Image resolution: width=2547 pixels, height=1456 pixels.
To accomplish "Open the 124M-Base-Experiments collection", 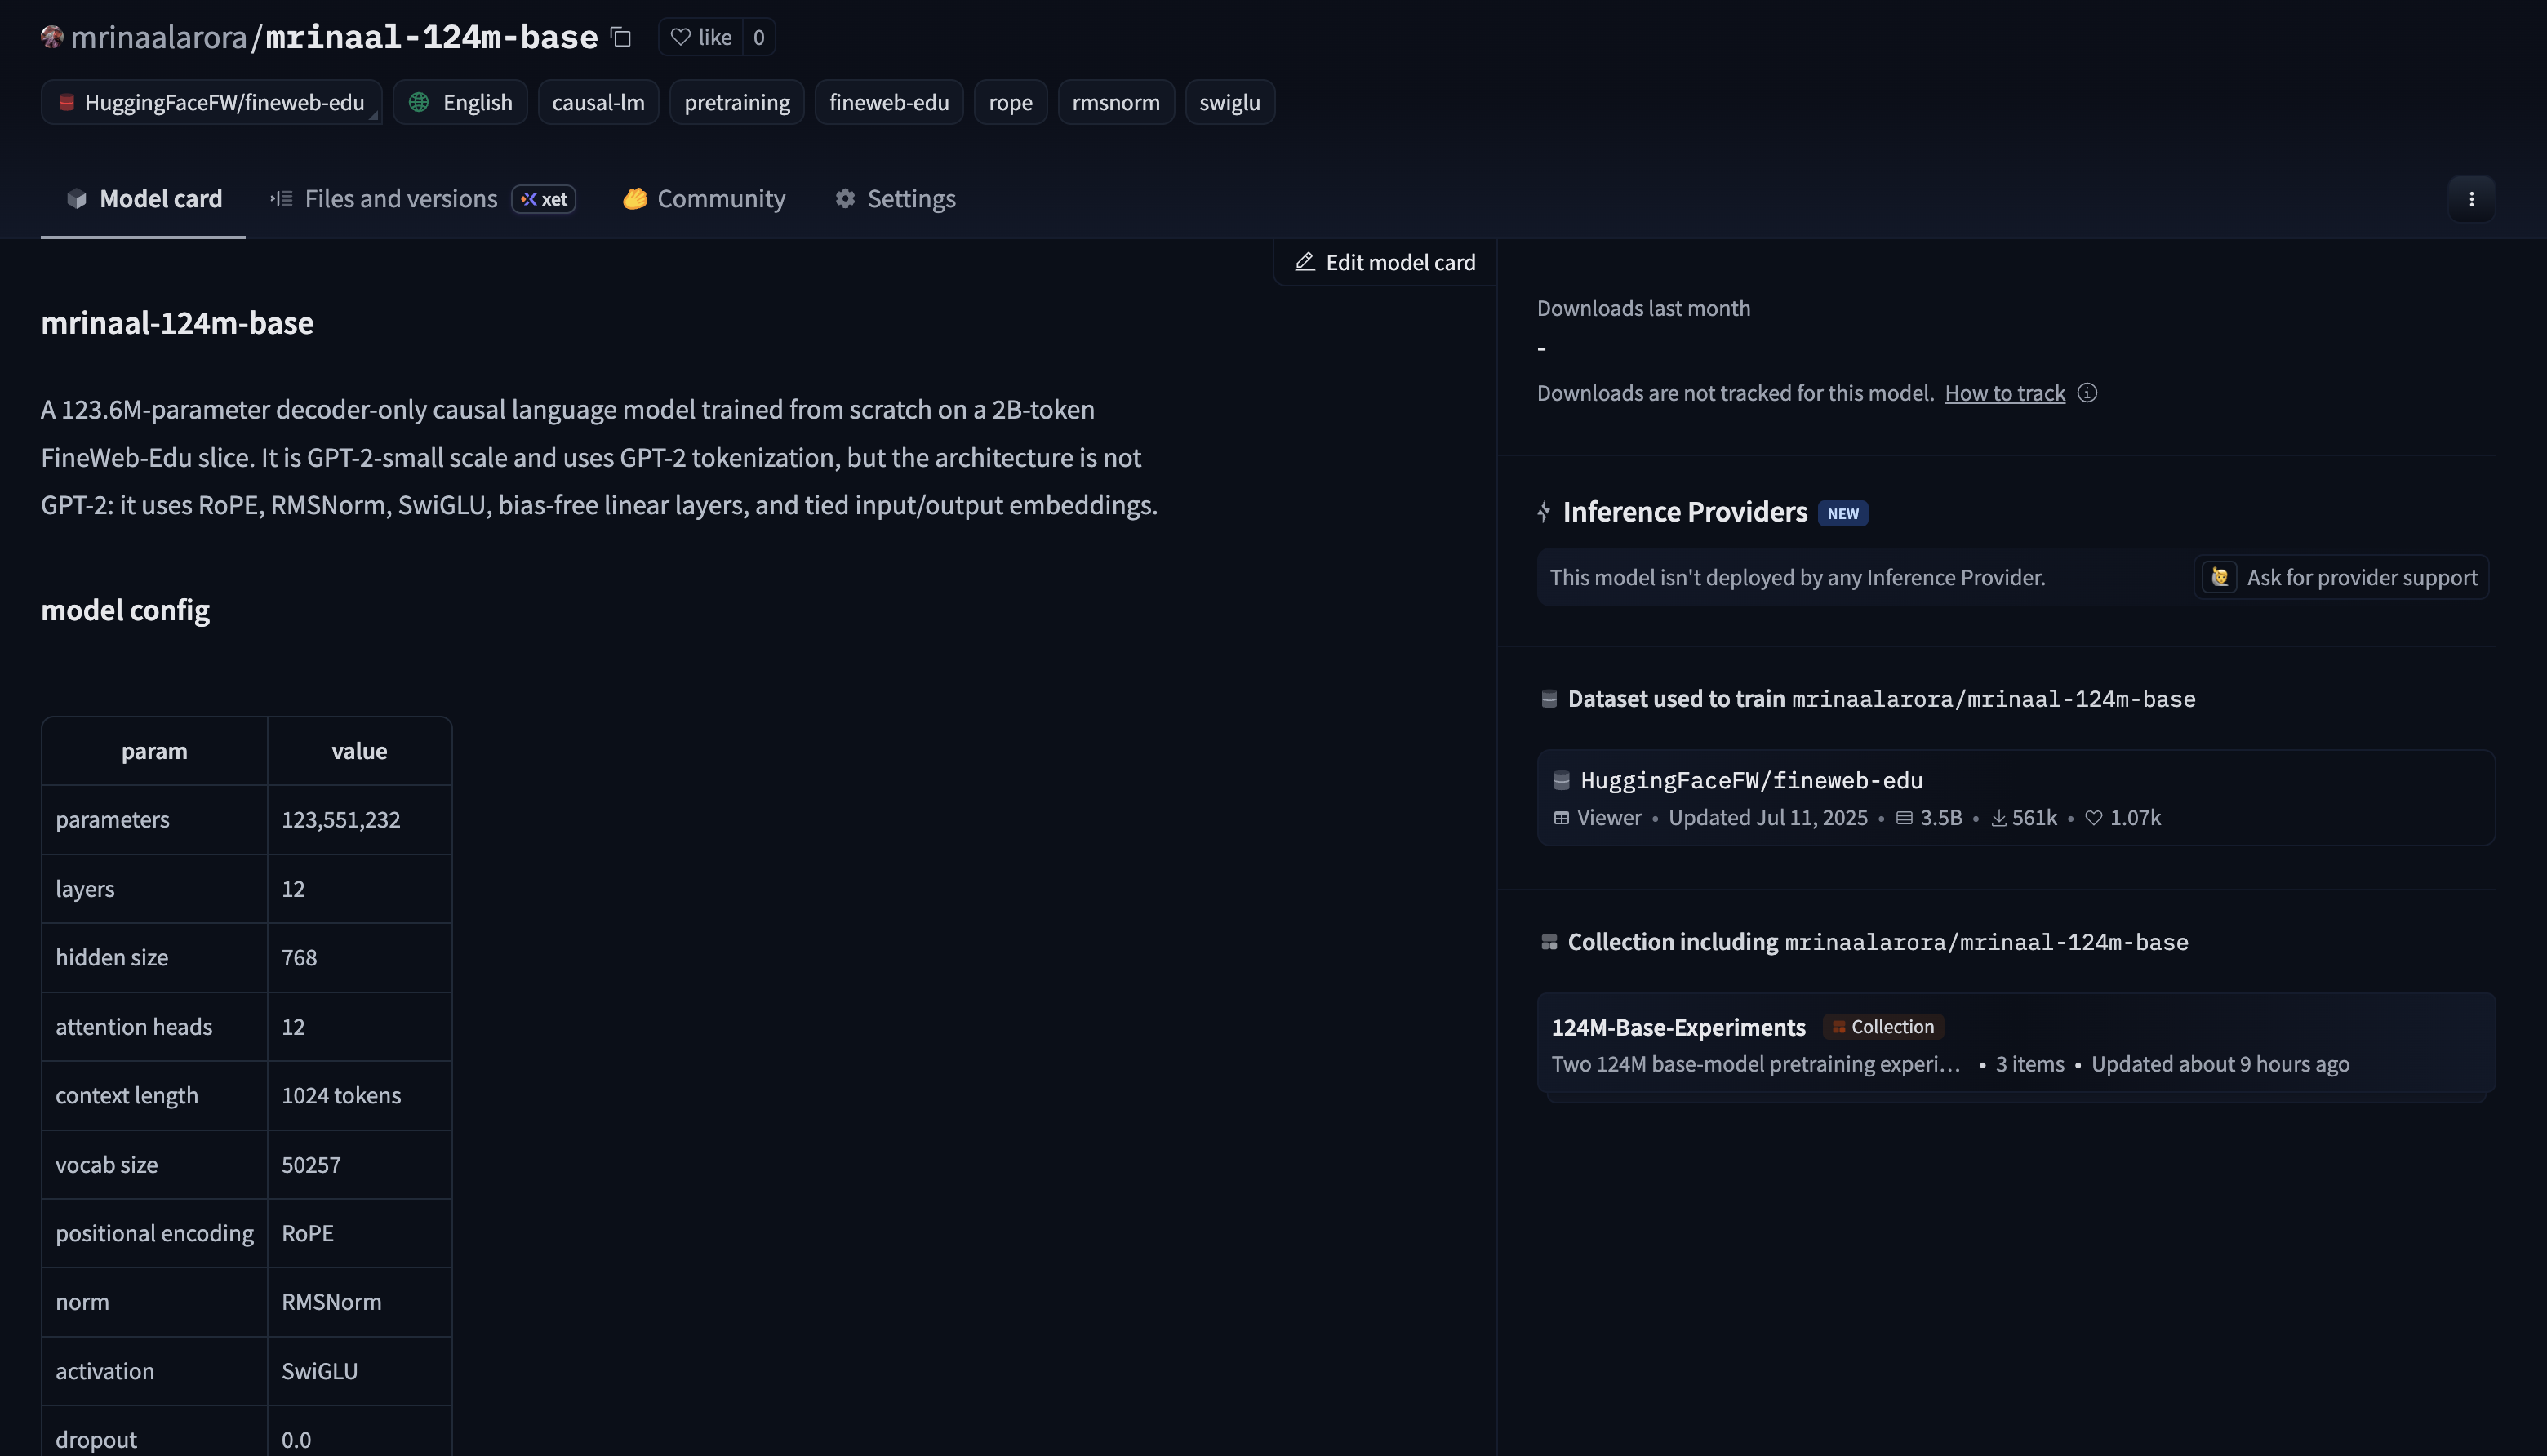I will (2015, 1043).
